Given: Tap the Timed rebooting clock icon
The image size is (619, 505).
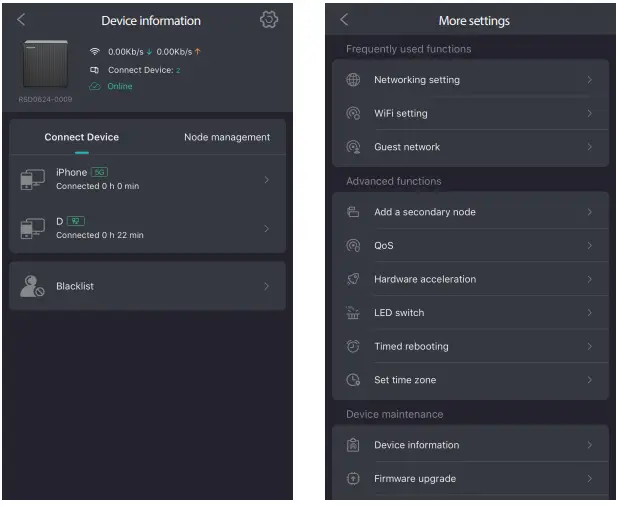Looking at the screenshot, I should pos(353,346).
